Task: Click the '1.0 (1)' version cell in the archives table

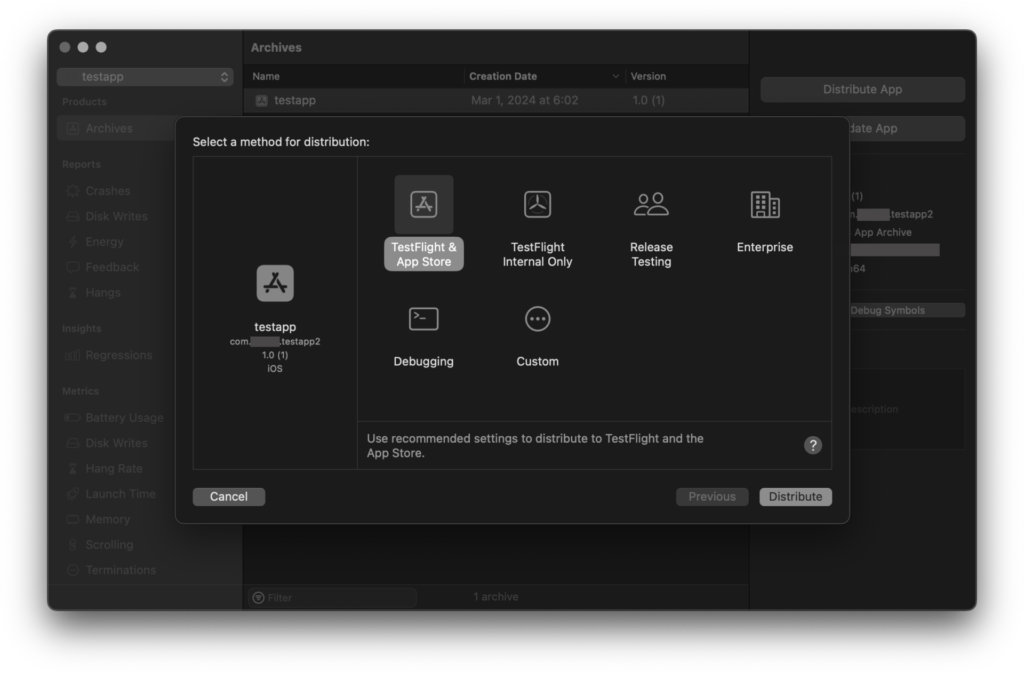Action: tap(648, 101)
